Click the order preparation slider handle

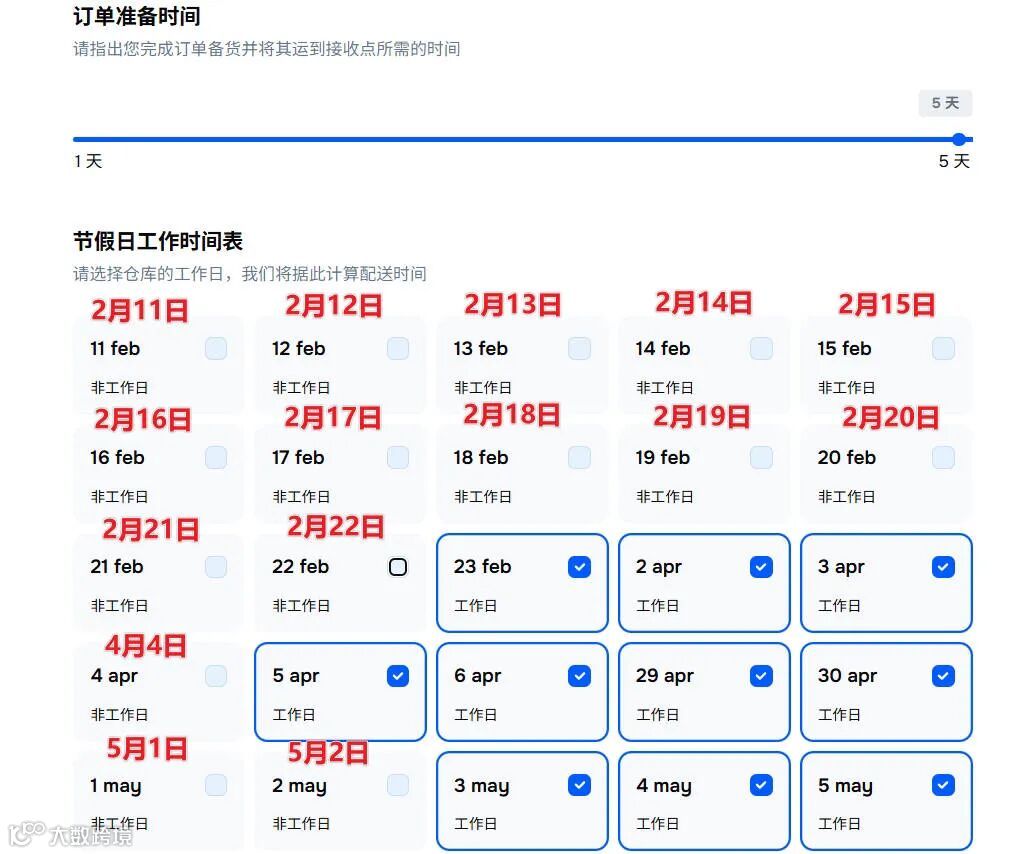(959, 139)
